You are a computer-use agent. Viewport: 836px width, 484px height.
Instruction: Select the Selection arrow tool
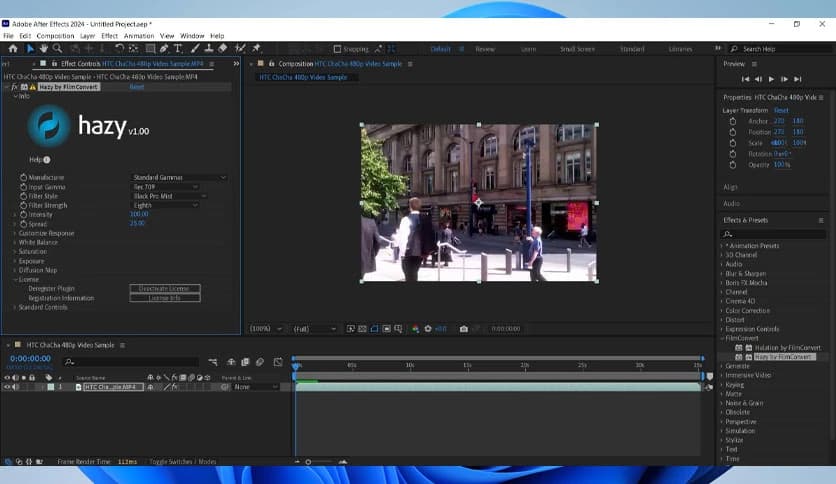click(x=30, y=49)
